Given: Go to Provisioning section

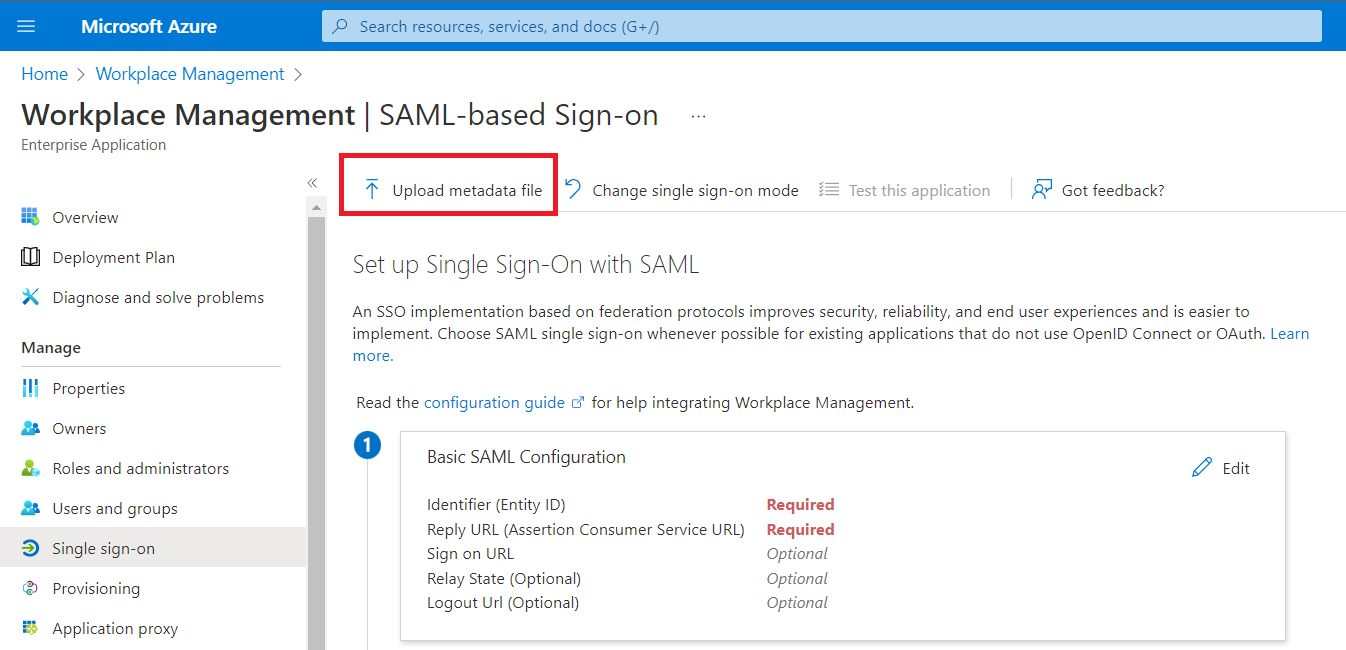Looking at the screenshot, I should pos(96,588).
